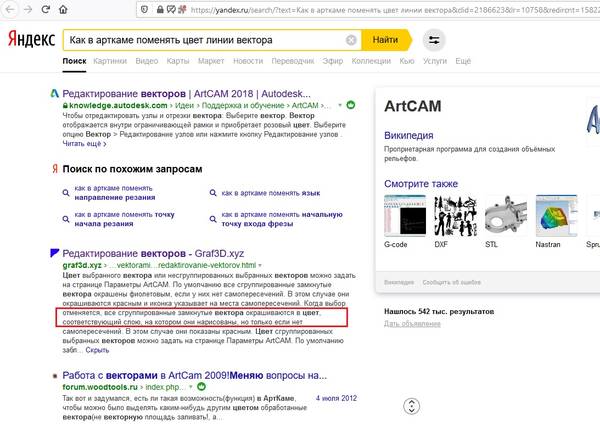The image size is (600, 426).
Task: Open the knowledge.autodesk.com green URL
Action: tap(118, 105)
